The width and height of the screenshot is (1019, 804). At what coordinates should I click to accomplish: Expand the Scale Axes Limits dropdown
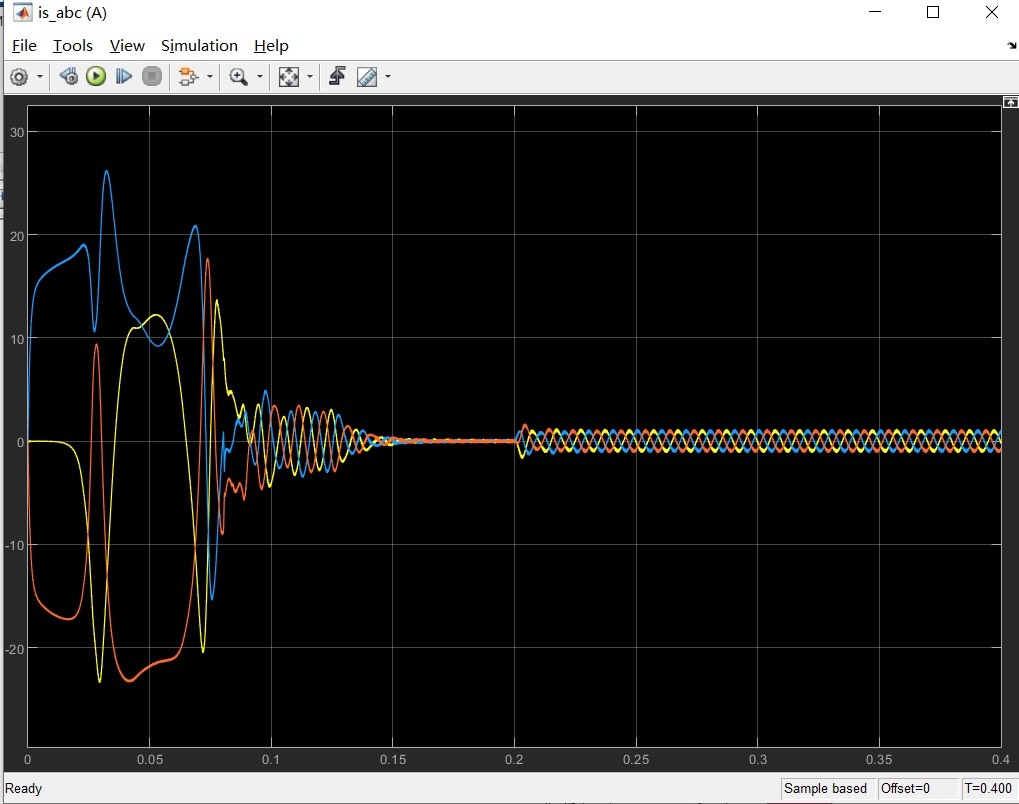[309, 77]
